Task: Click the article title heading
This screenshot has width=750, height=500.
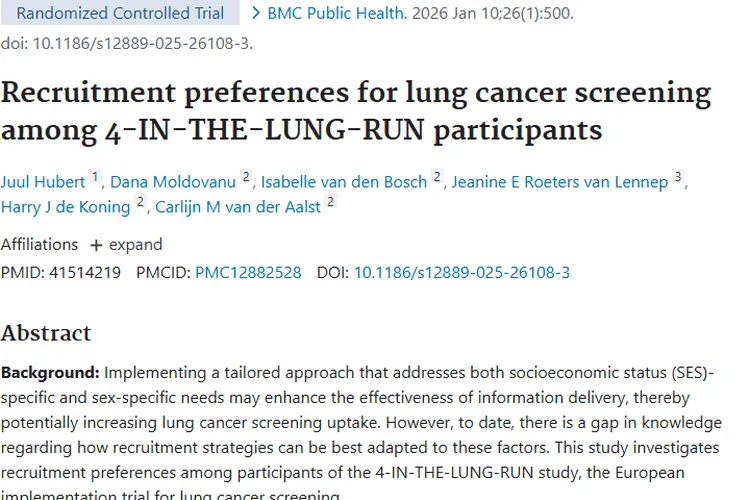Action: coord(355,112)
